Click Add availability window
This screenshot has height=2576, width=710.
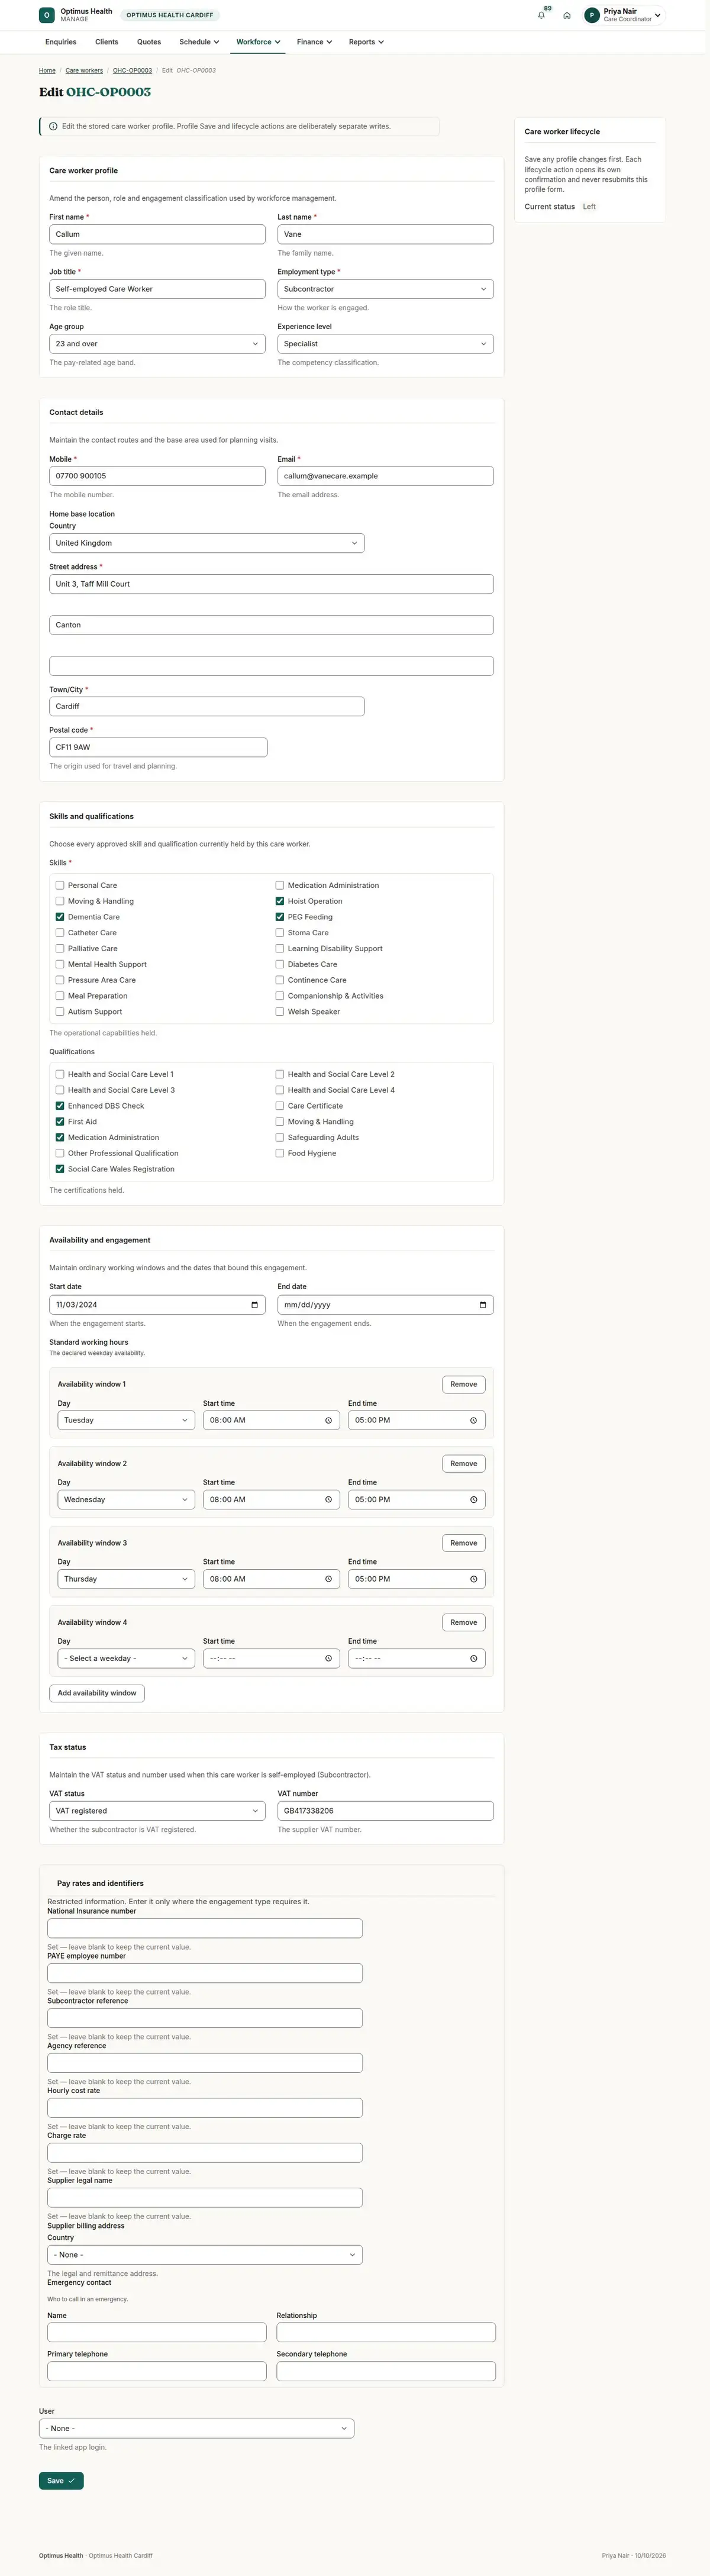click(x=97, y=1694)
